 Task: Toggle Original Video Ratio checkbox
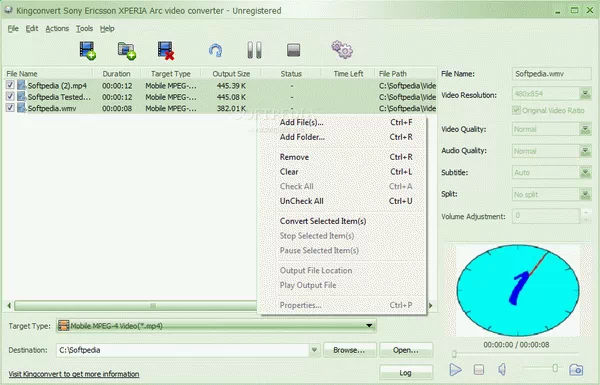coord(516,110)
